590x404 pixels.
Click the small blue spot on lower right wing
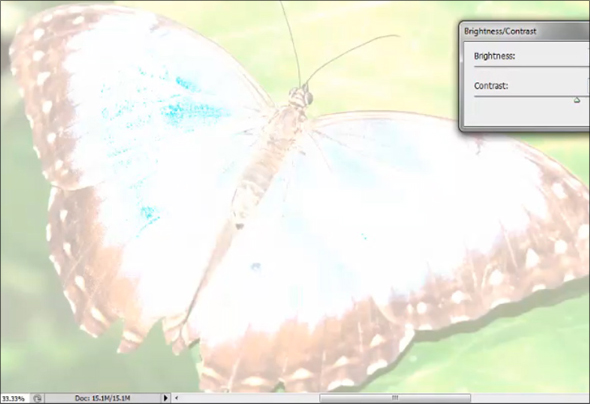(x=256, y=267)
